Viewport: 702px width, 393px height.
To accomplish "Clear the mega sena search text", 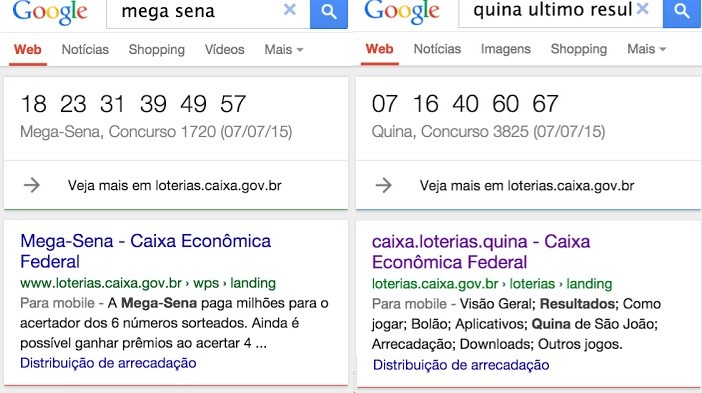I will pyautogui.click(x=290, y=9).
